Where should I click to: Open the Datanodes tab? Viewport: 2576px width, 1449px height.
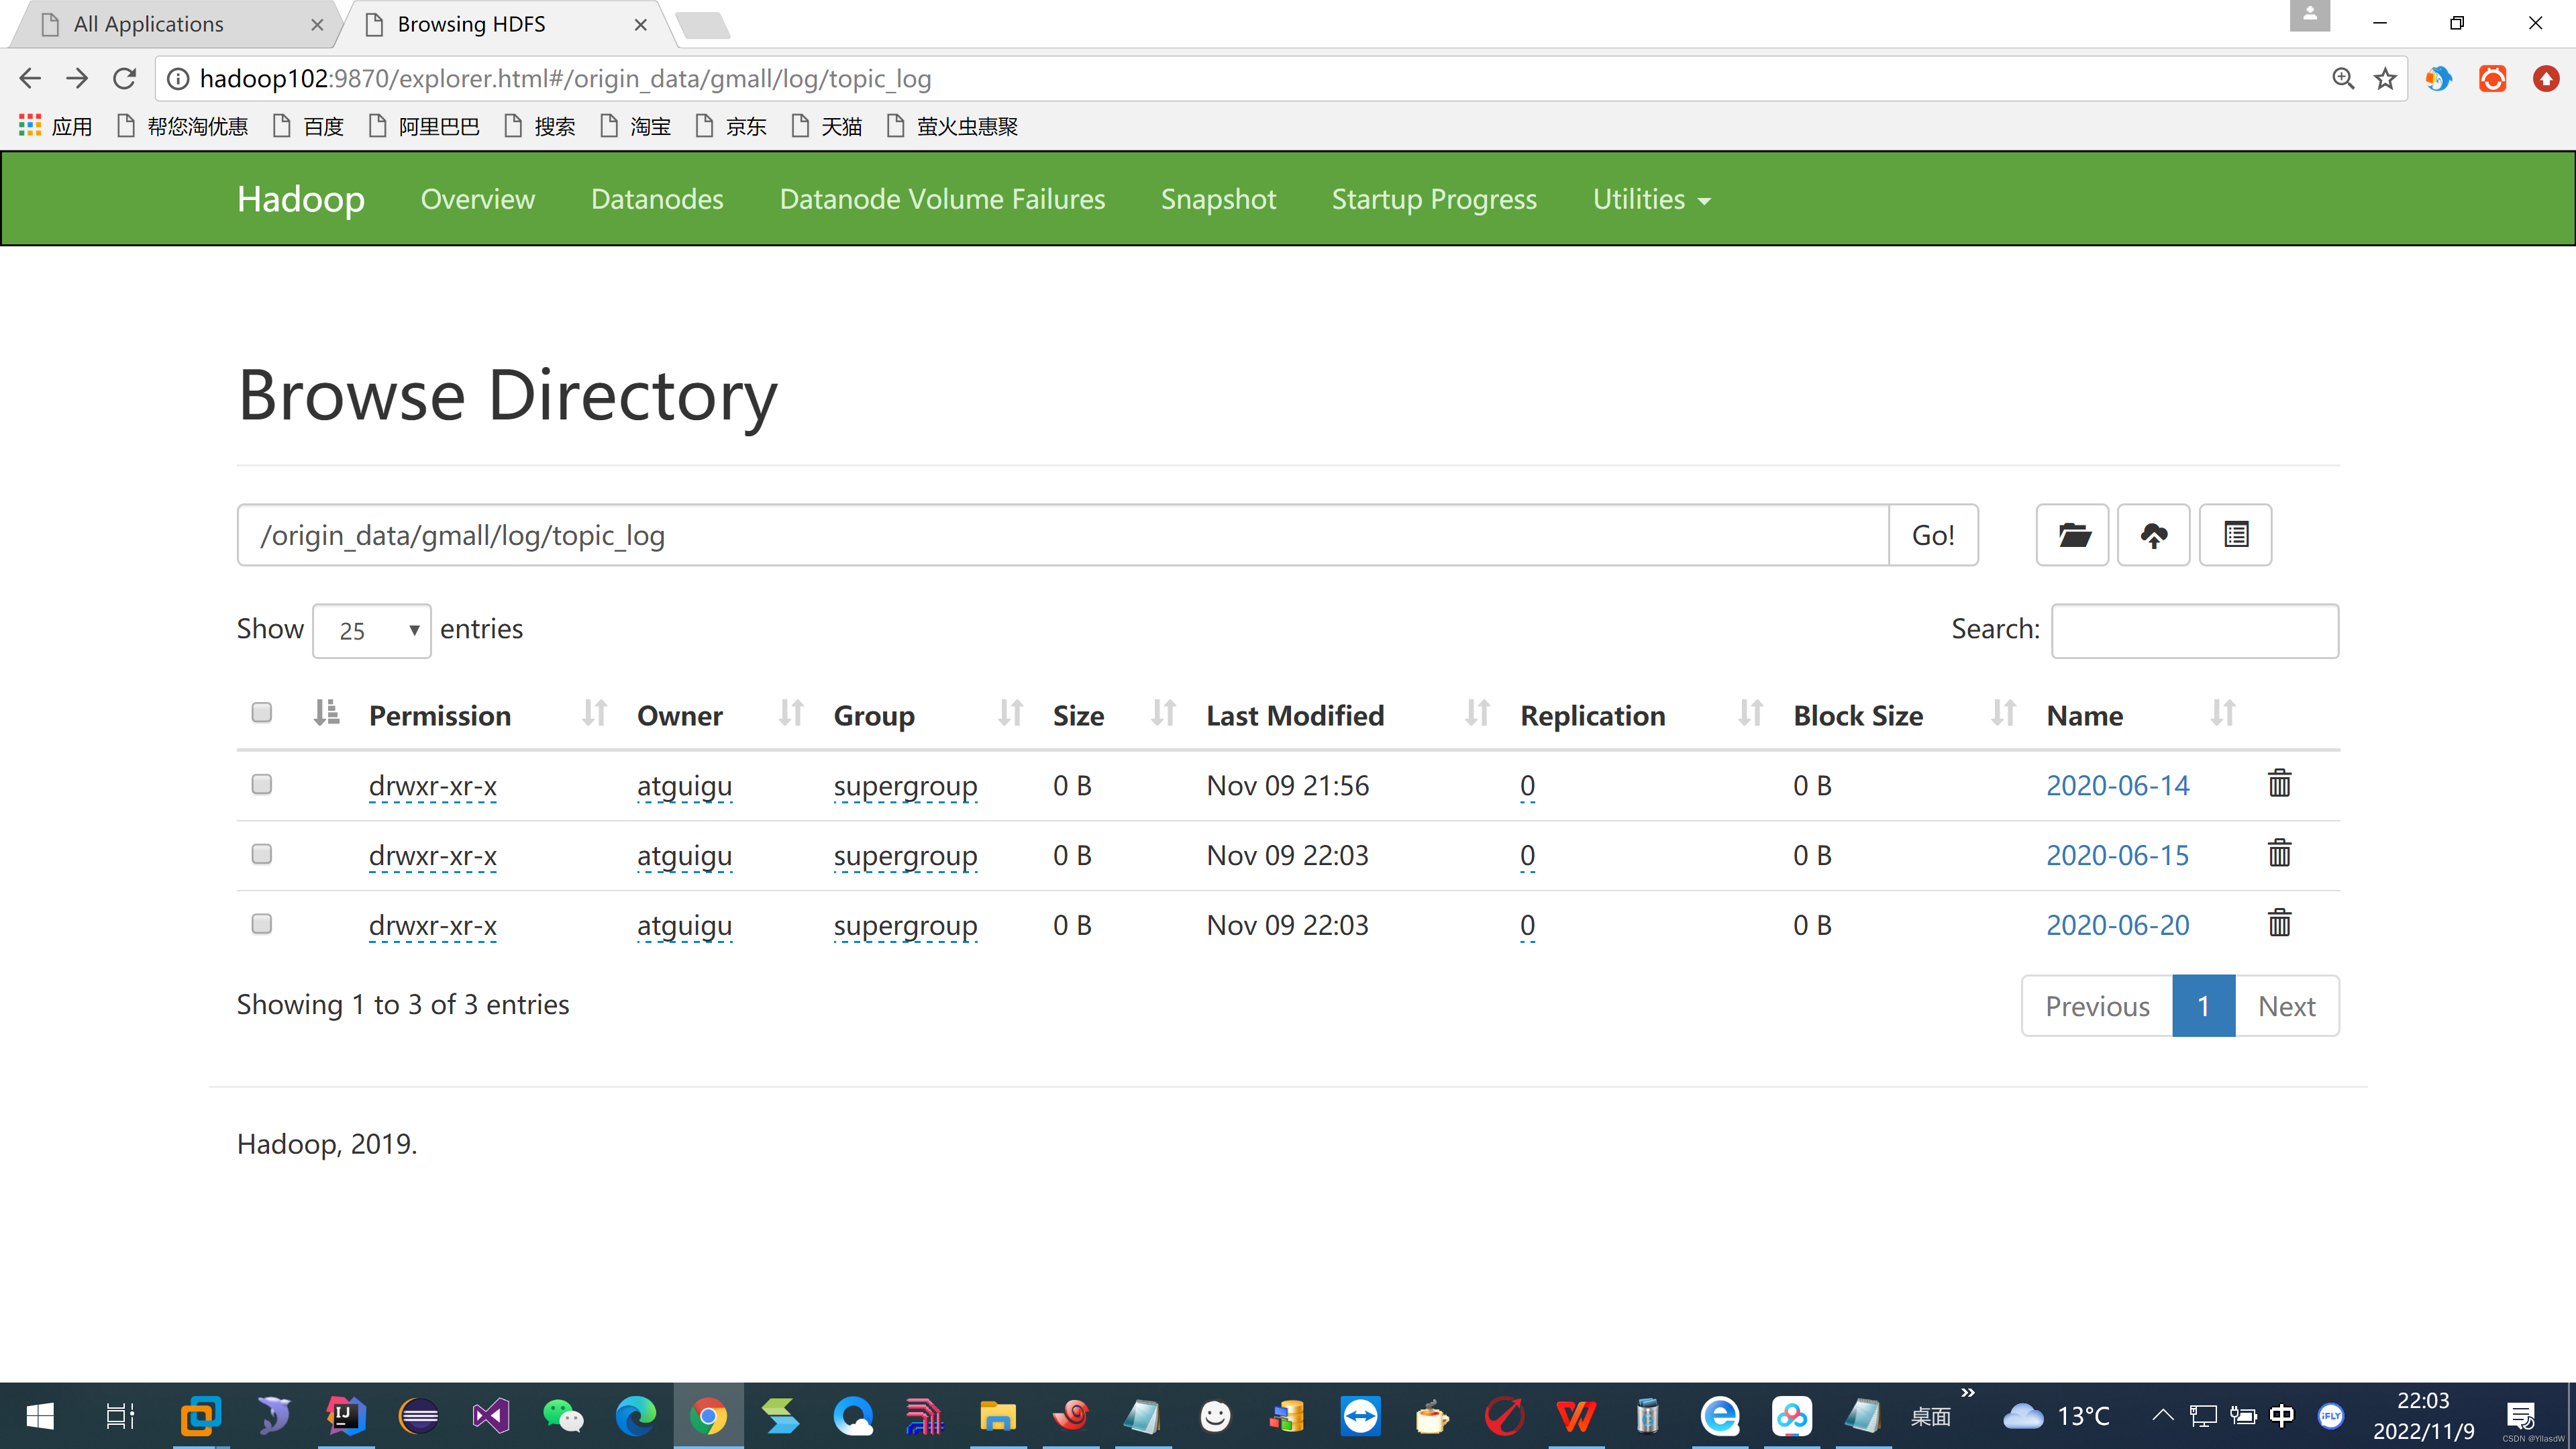(x=656, y=198)
